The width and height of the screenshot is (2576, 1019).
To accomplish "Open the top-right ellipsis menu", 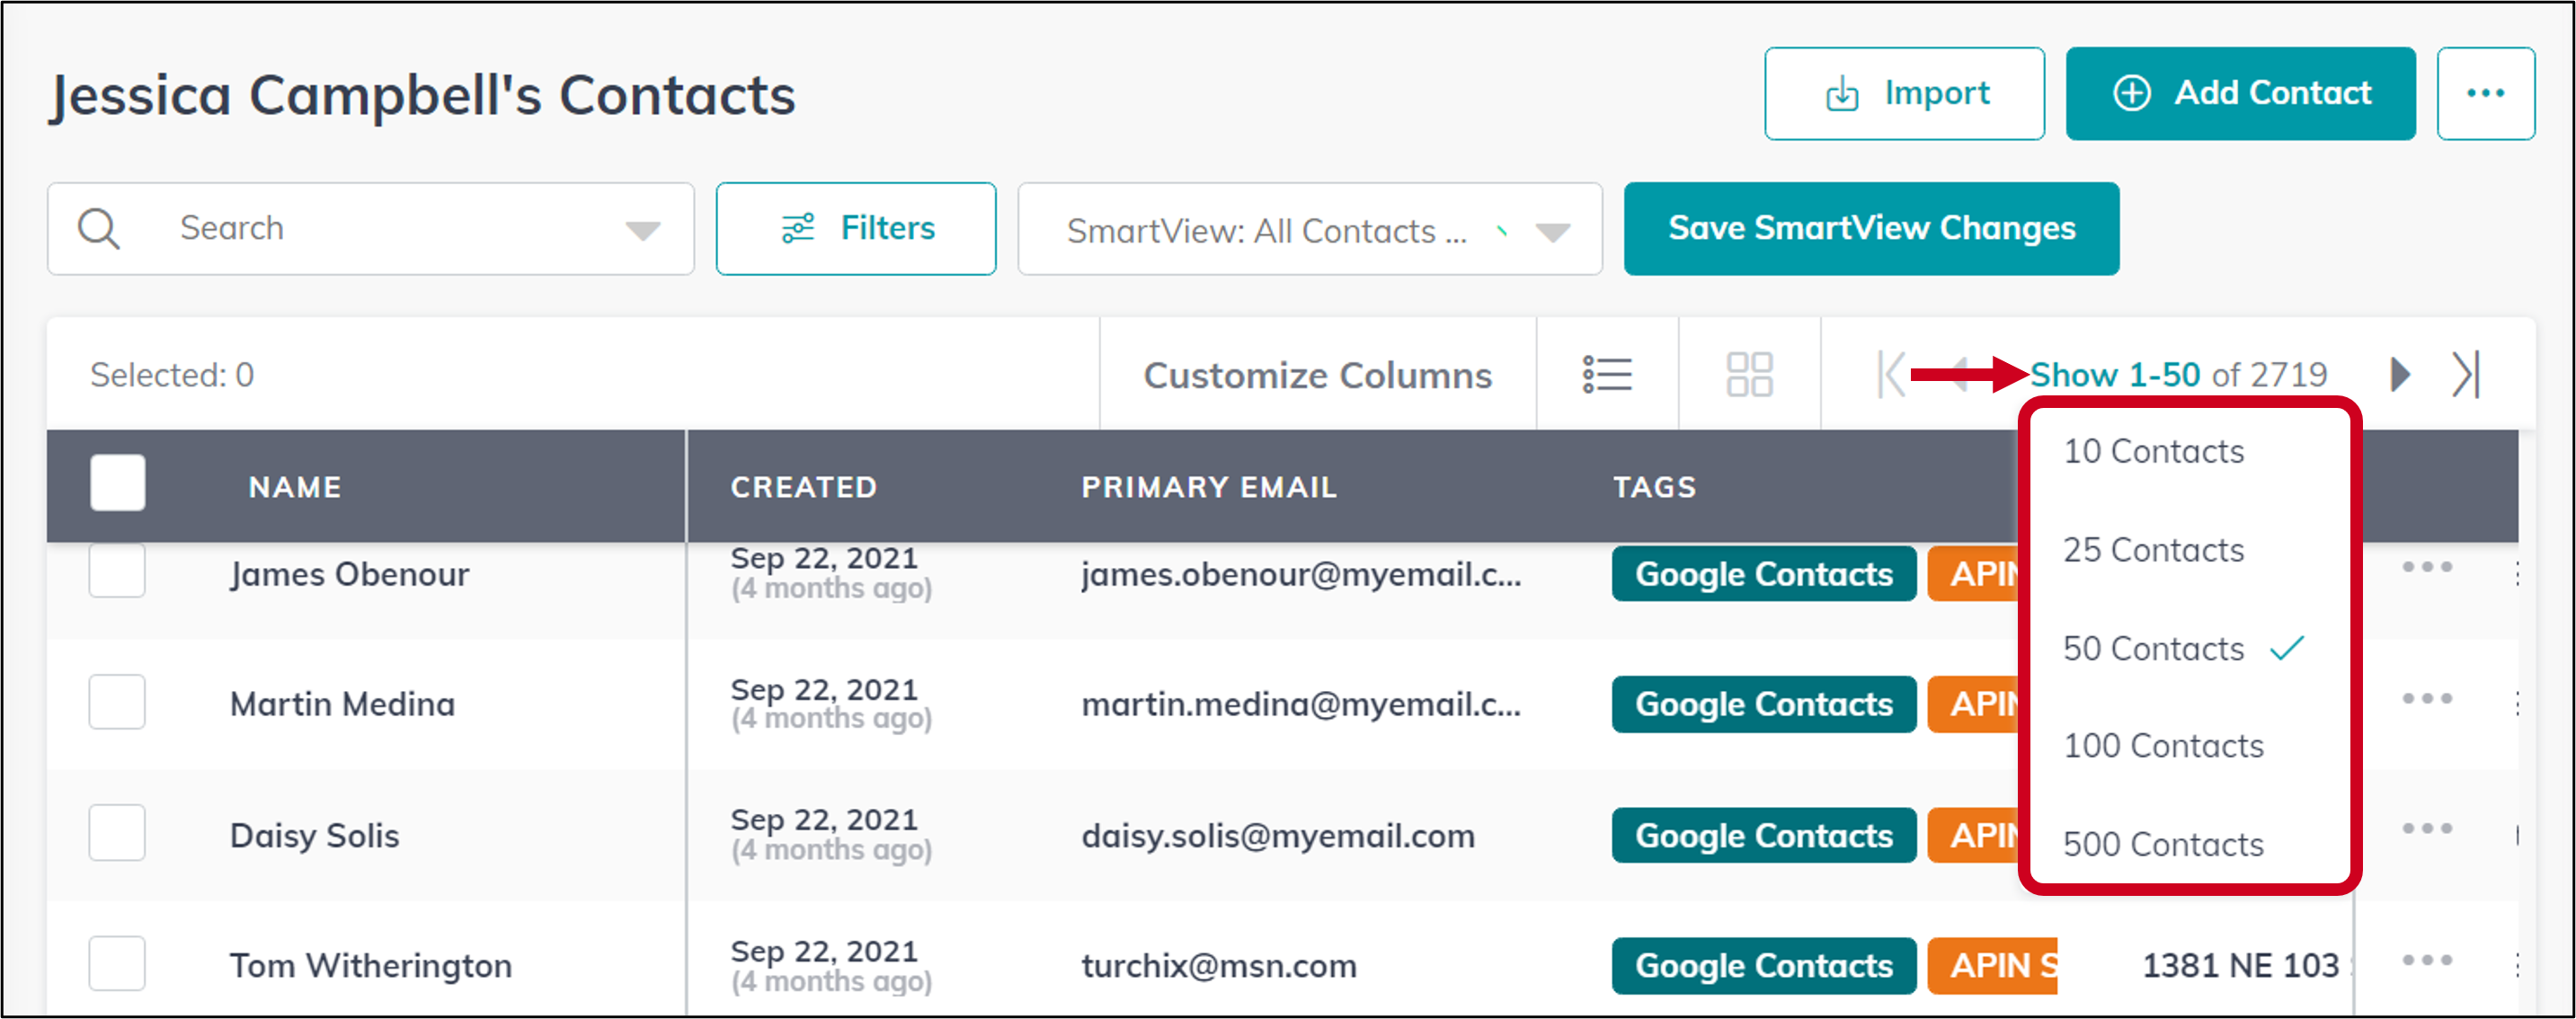I will pyautogui.click(x=2486, y=93).
